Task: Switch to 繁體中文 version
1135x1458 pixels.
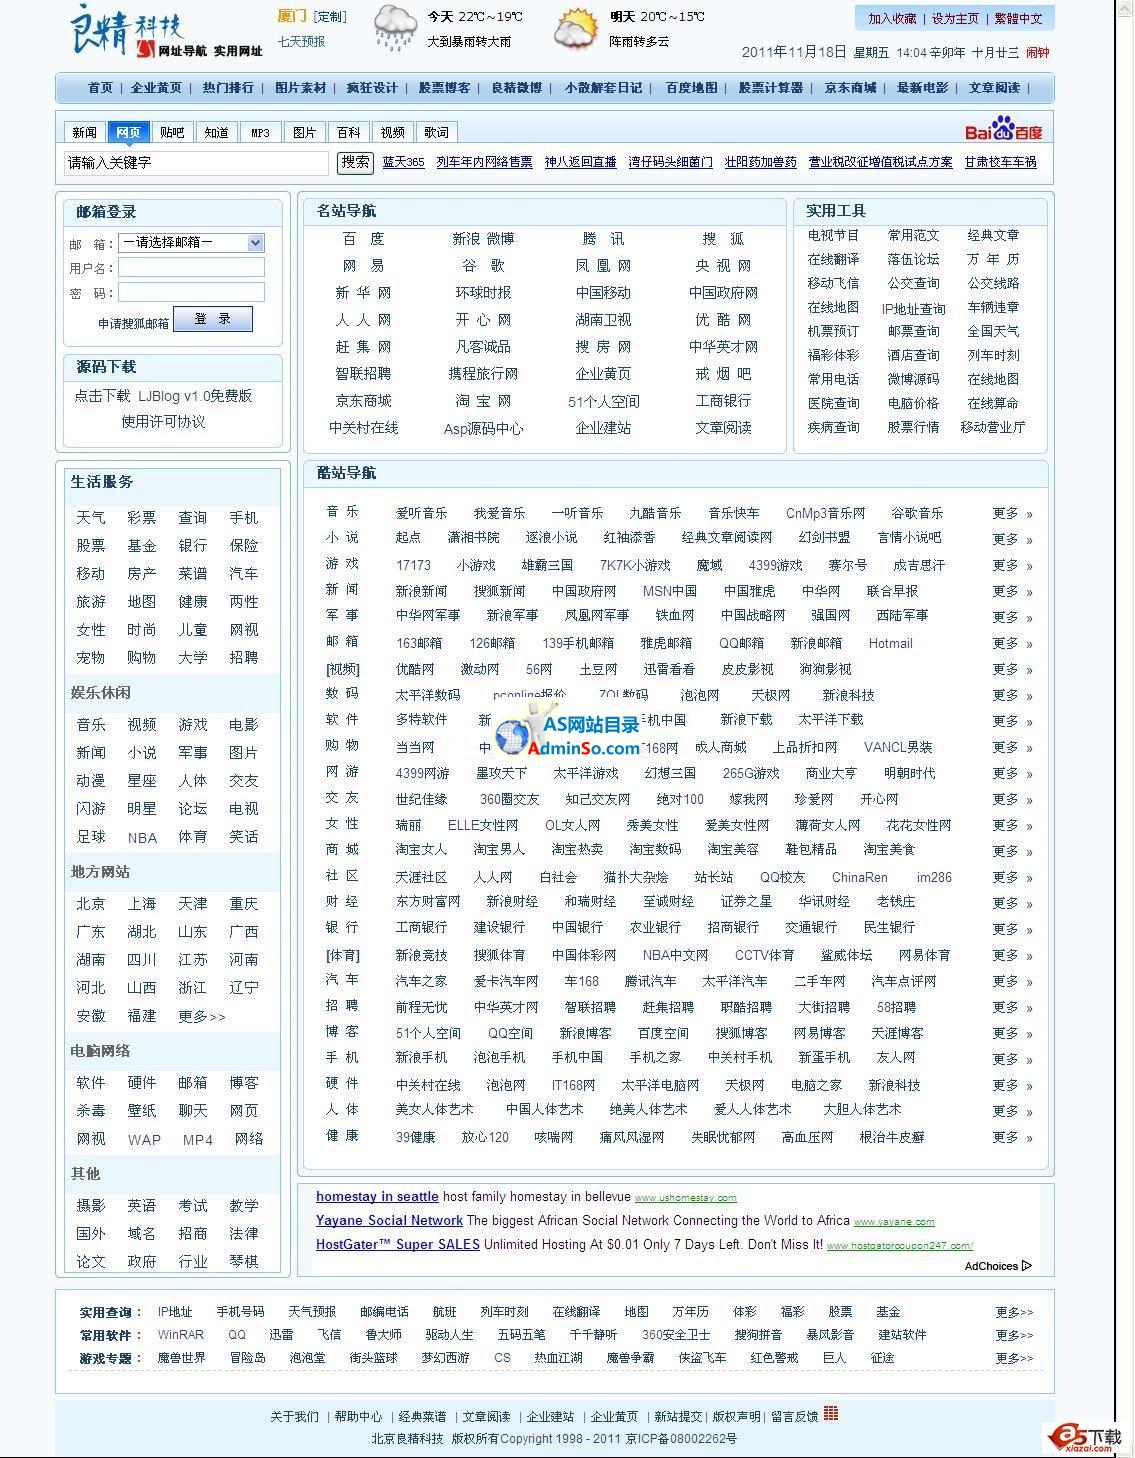Action: point(1018,19)
